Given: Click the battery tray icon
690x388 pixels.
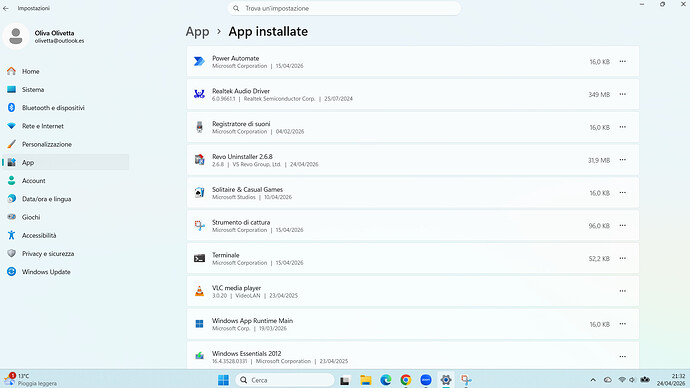Looking at the screenshot, I should (645, 380).
